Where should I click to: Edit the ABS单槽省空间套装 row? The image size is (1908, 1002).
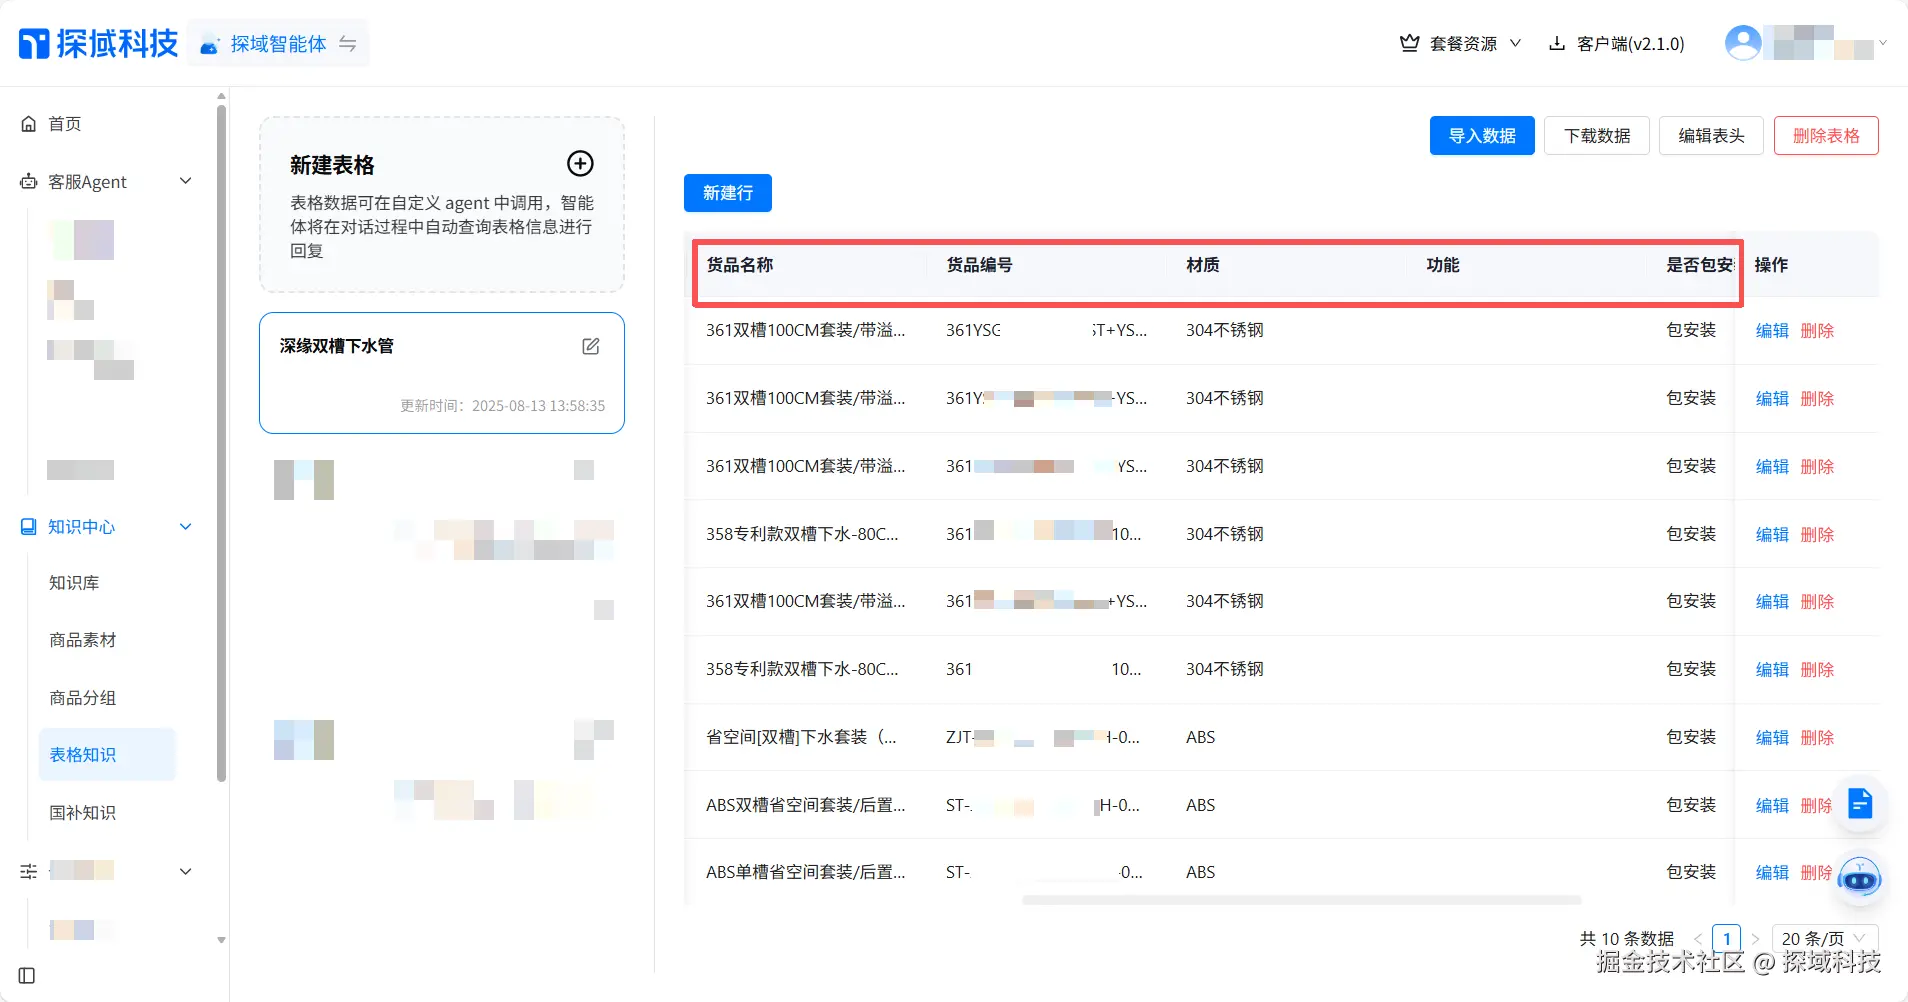click(x=1772, y=873)
